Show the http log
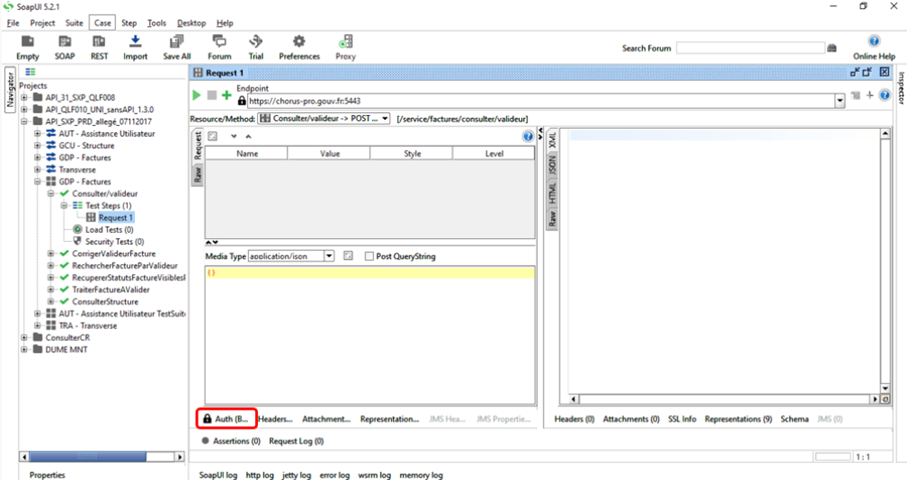The height and width of the screenshot is (480, 907). tap(260, 475)
